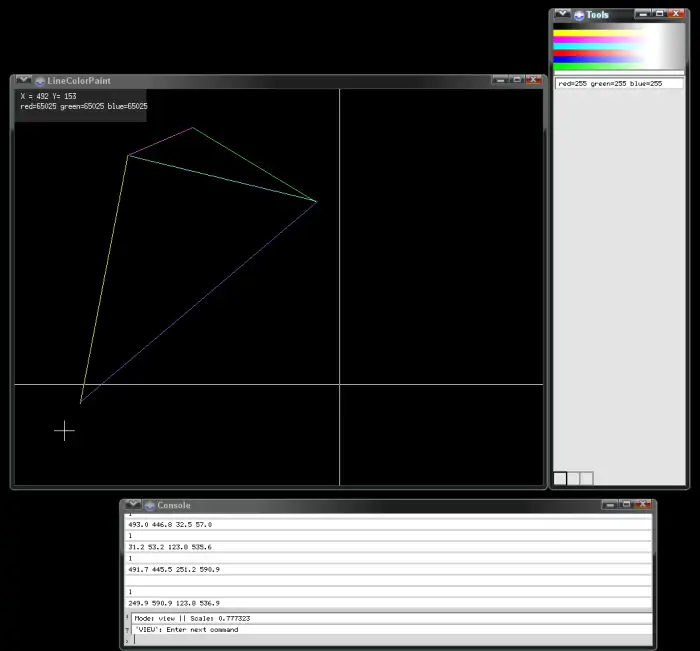700x651 pixels.
Task: Focus the Console command input field
Action: tap(392, 640)
